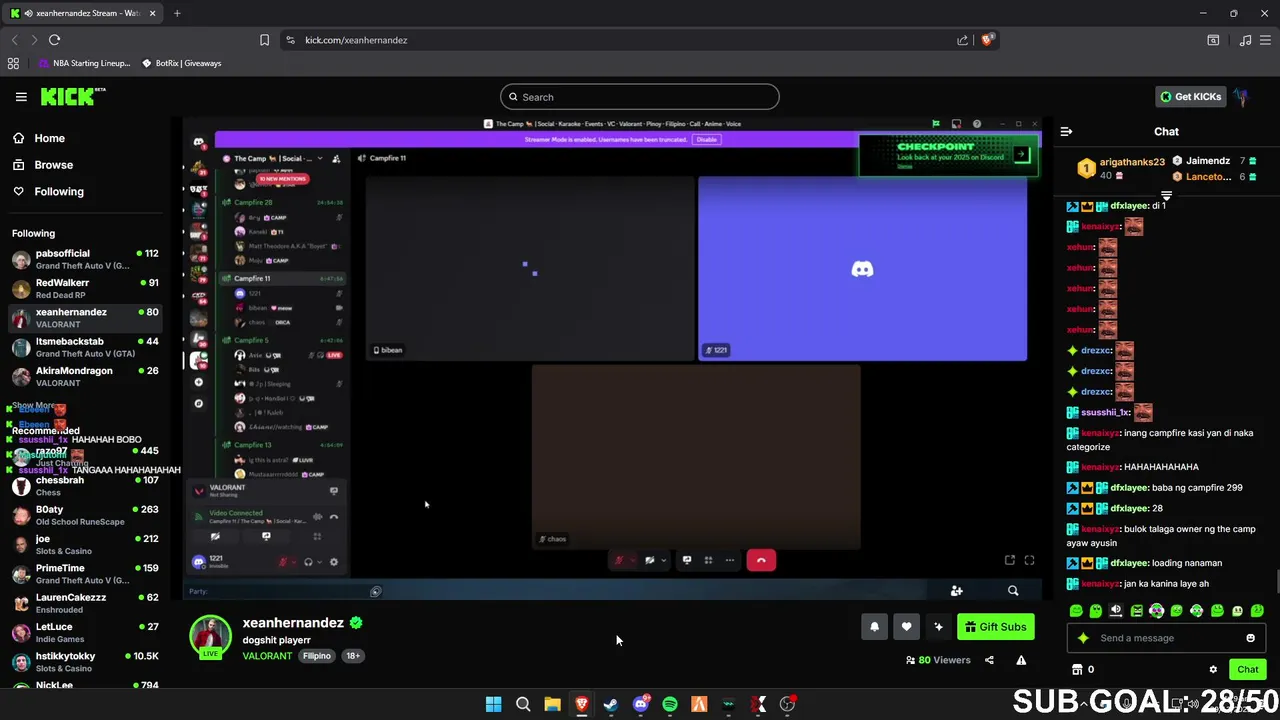Expand the gift leaderboard handle
The image size is (1280, 720).
[1166, 195]
